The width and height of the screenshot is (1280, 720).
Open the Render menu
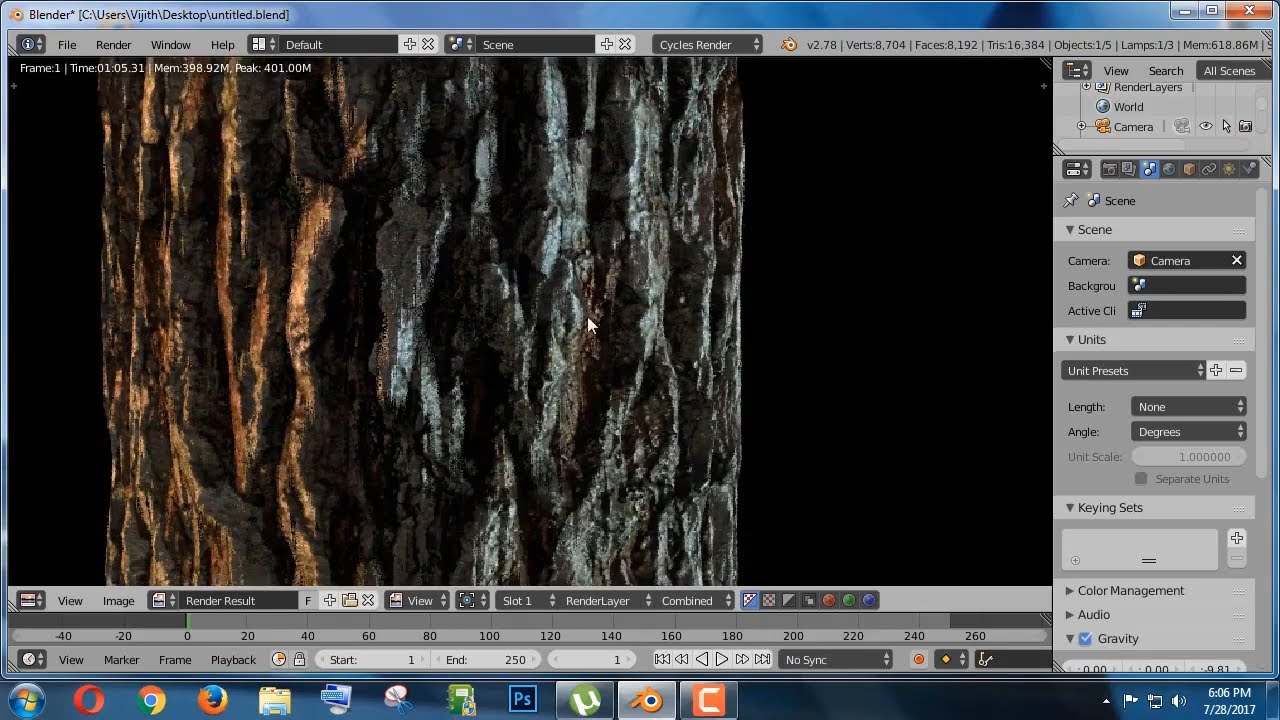tap(114, 44)
